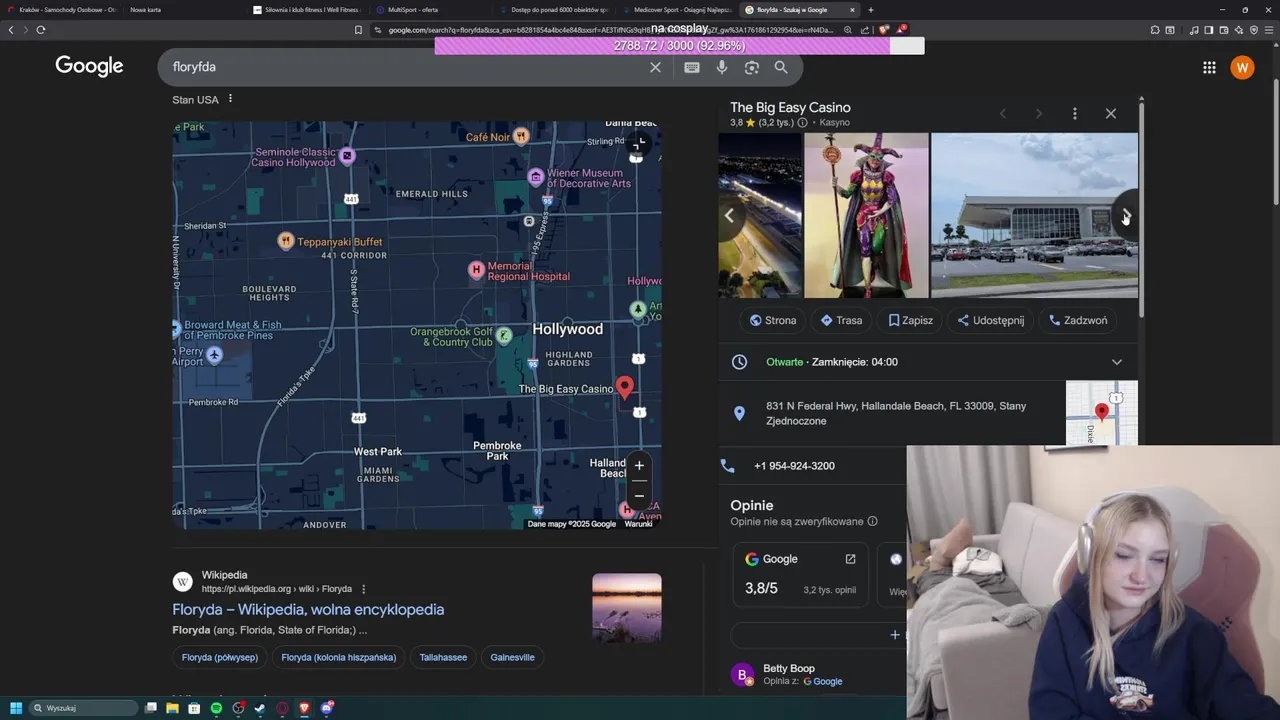Open the jester statue photo
This screenshot has width=1280, height=720.
(x=866, y=215)
